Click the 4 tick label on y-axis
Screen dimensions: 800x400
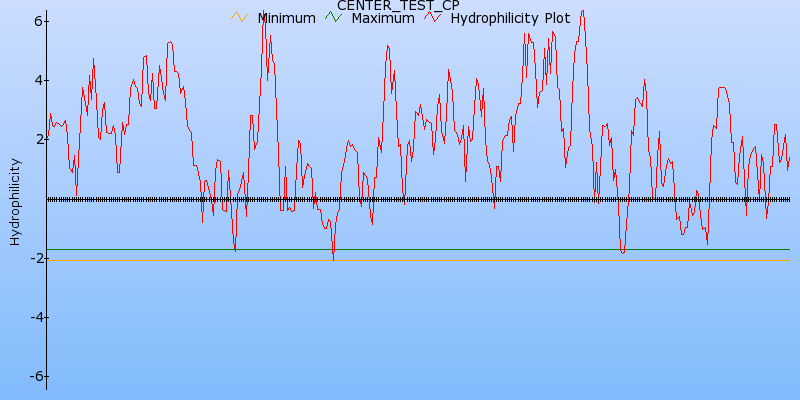37,80
